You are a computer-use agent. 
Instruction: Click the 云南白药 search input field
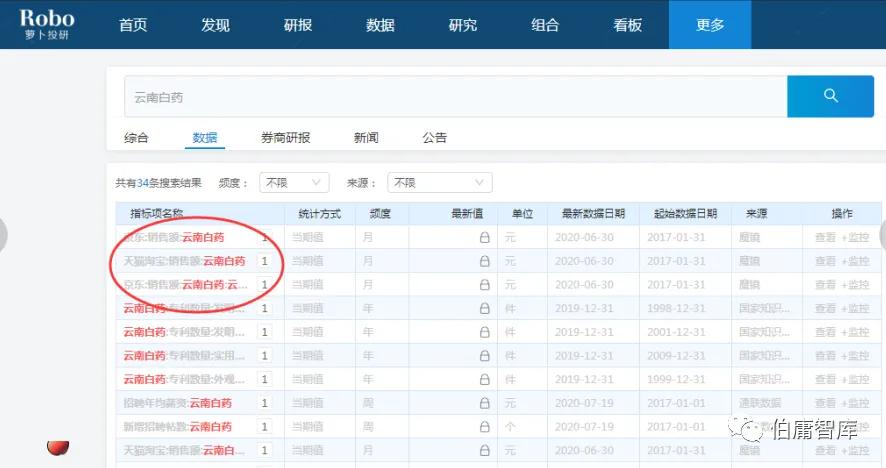455,97
